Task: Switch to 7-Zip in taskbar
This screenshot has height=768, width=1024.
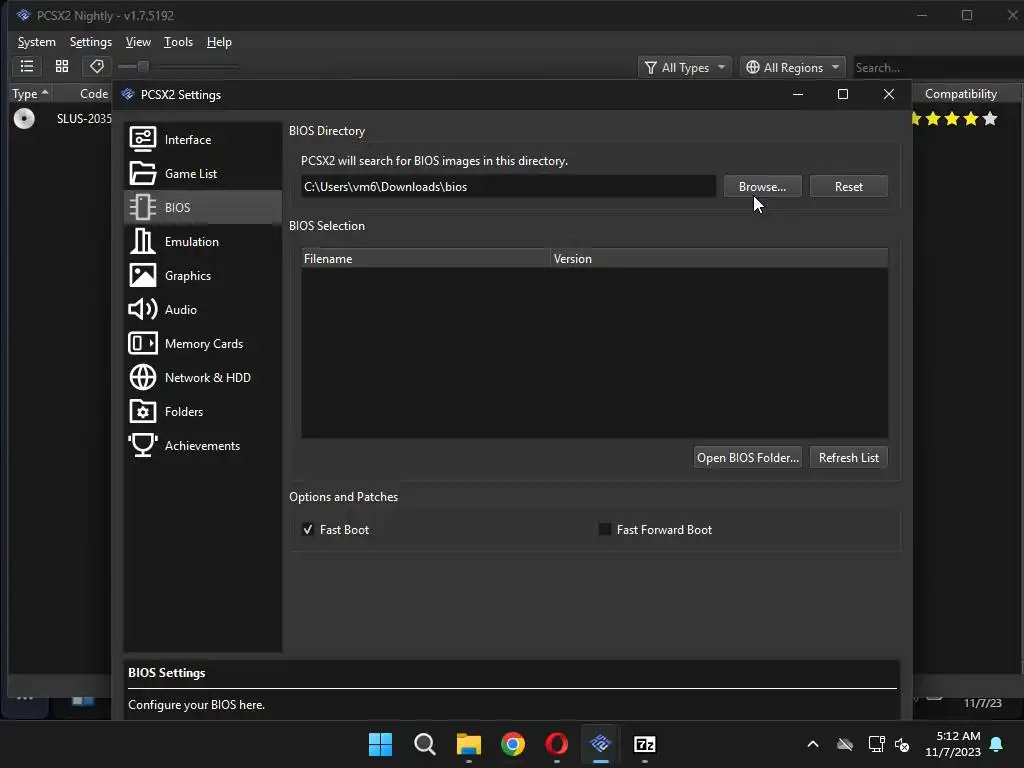Action: 645,744
